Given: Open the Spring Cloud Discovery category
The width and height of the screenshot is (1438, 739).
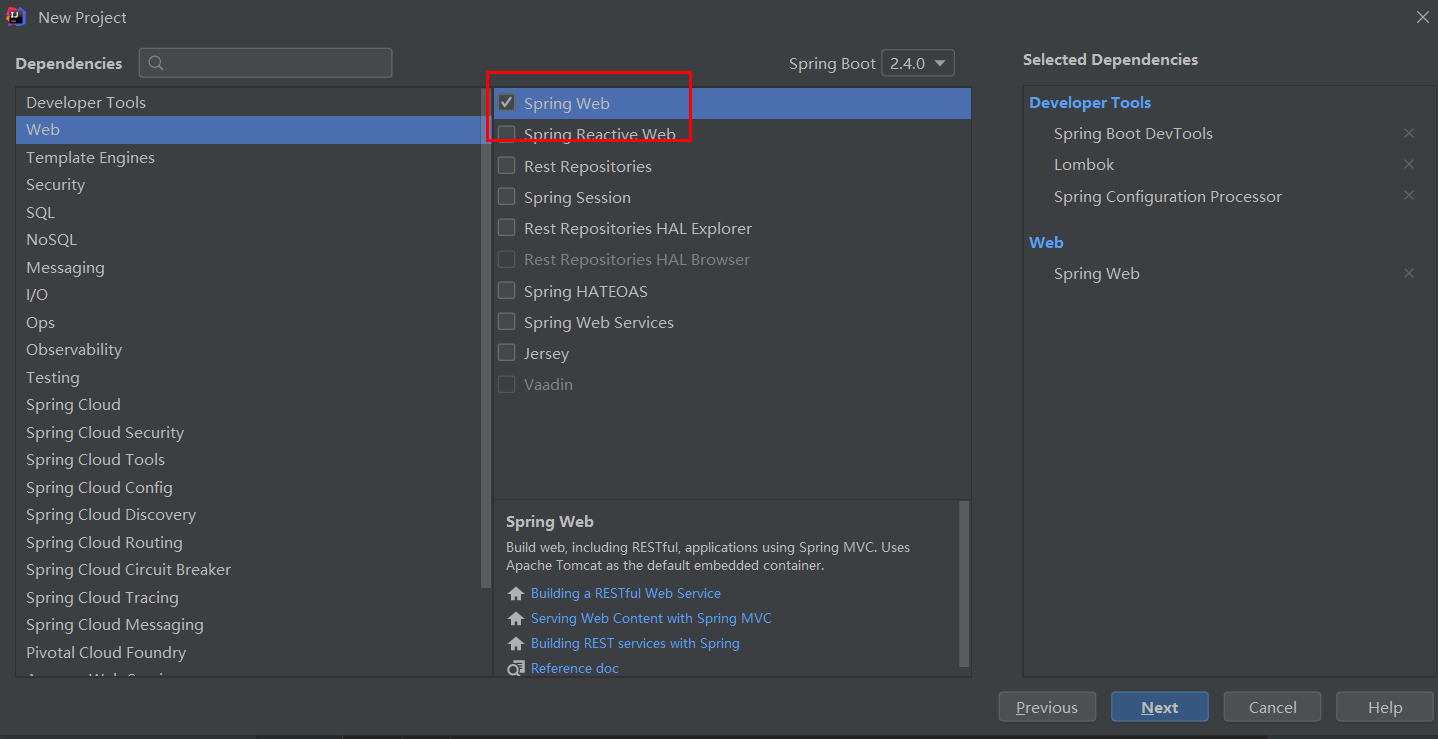Looking at the screenshot, I should click(x=248, y=515).
